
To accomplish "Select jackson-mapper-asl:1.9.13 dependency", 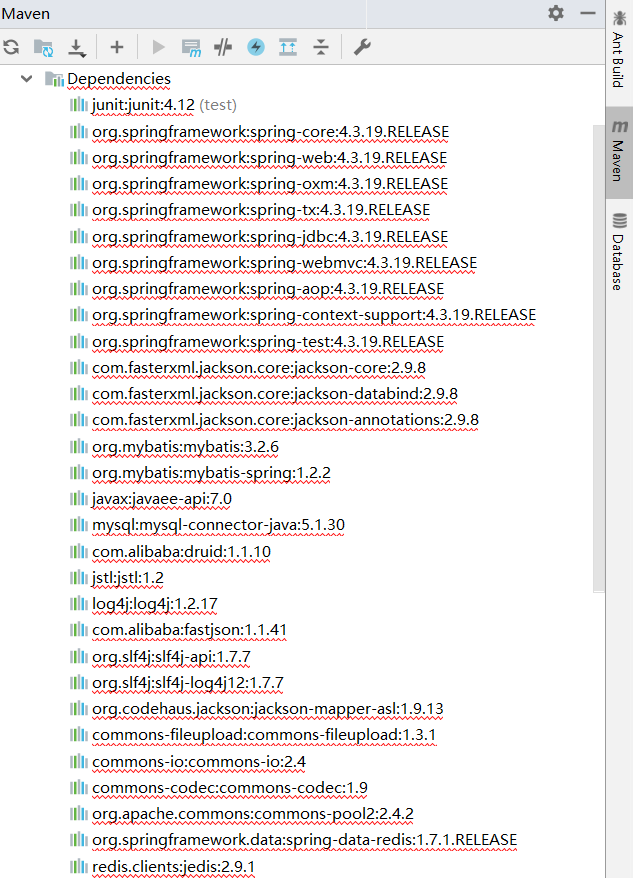I will [x=257, y=709].
